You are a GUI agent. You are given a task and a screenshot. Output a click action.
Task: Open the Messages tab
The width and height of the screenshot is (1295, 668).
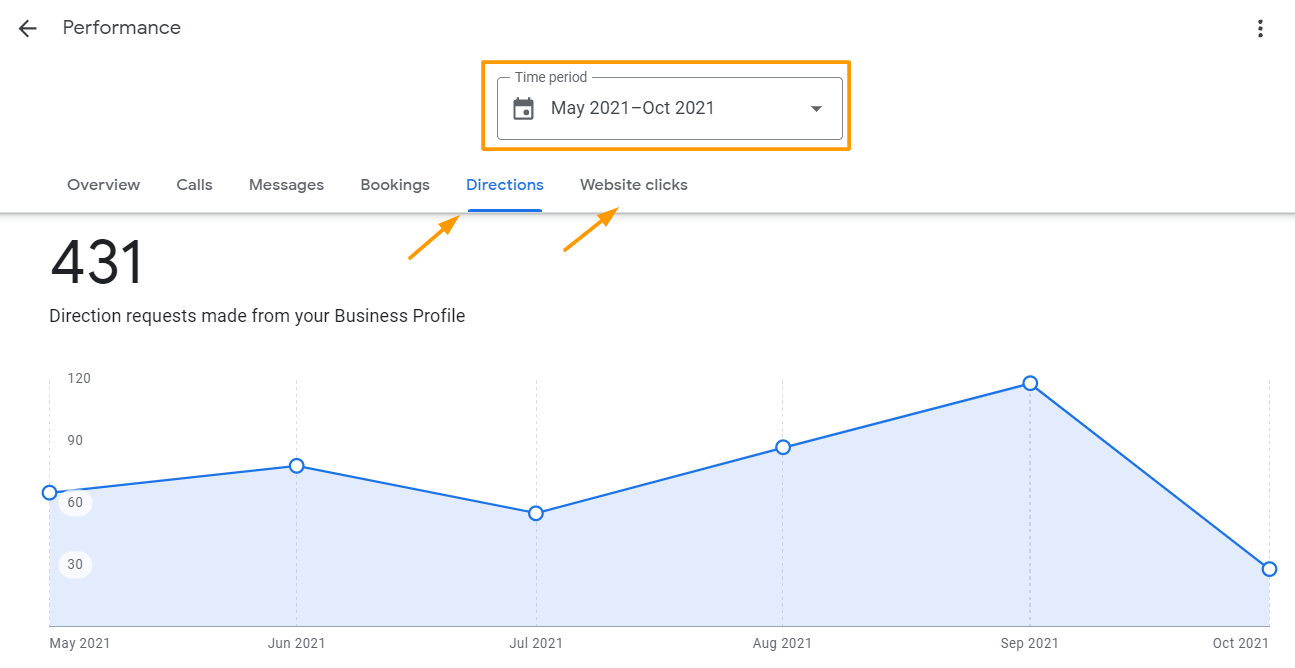(x=286, y=185)
